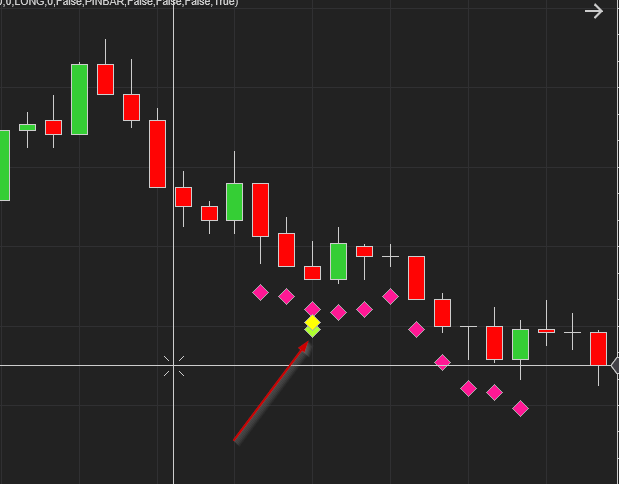This screenshot has width=619, height=484.
Task: Select the yellow diamond marker
Action: tap(312, 322)
